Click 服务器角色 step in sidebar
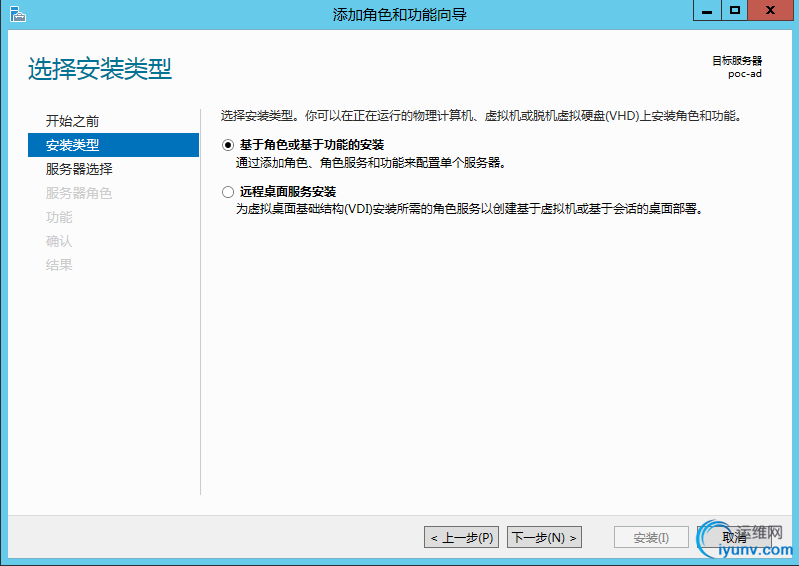 pos(79,193)
